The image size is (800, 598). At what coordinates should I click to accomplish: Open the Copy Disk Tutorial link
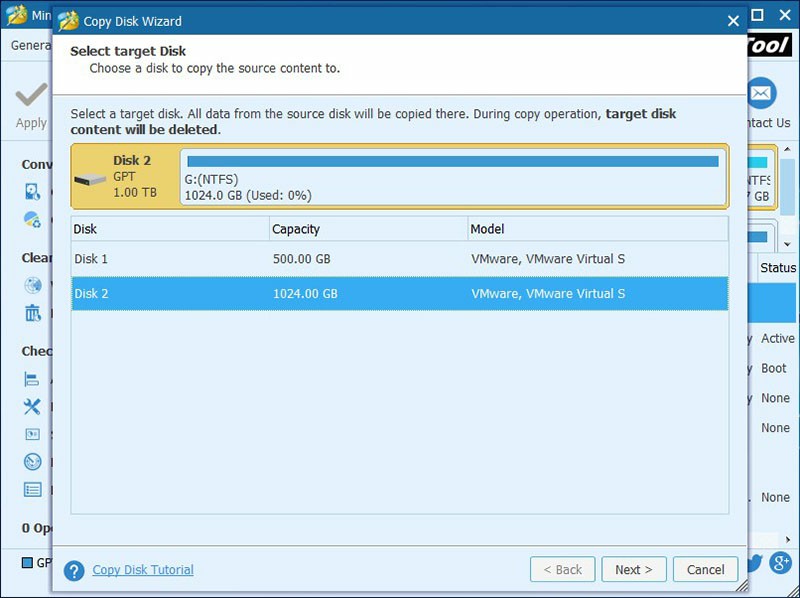pyautogui.click(x=143, y=569)
